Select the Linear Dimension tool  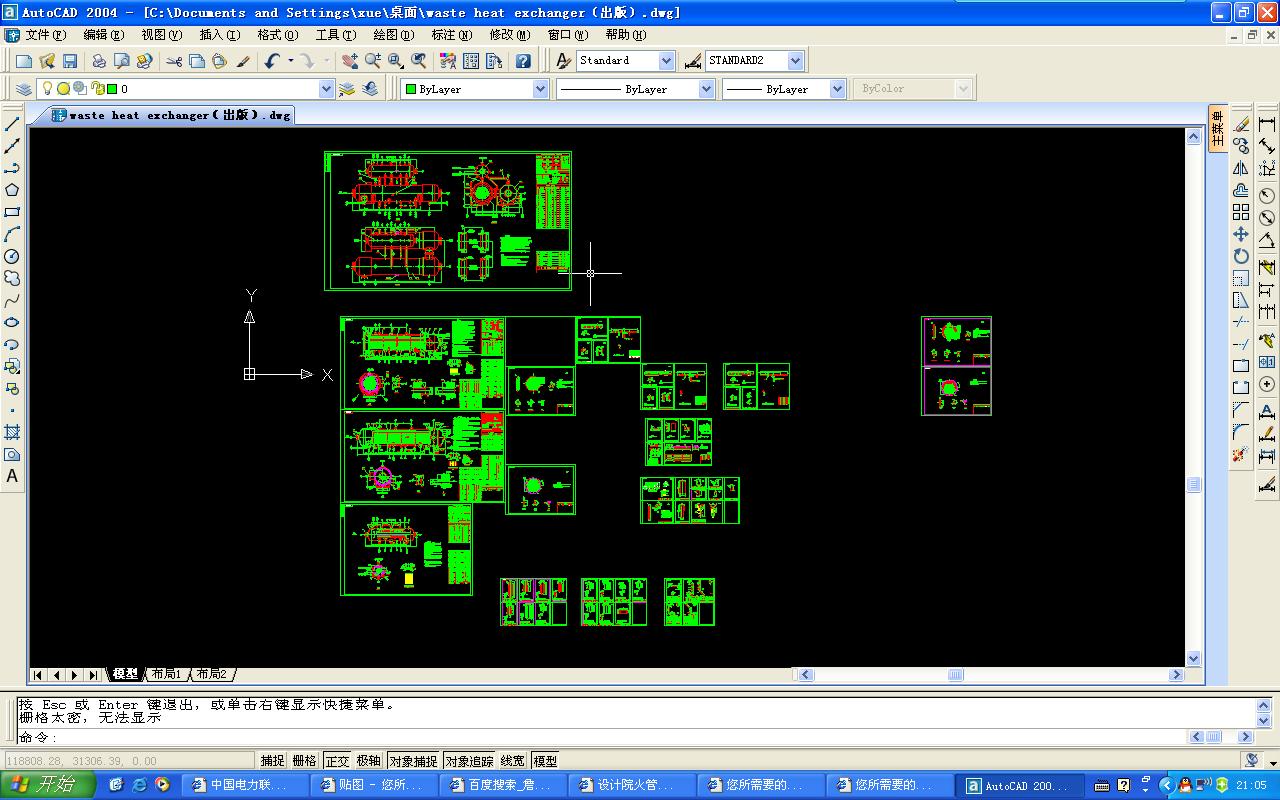coord(1267,124)
